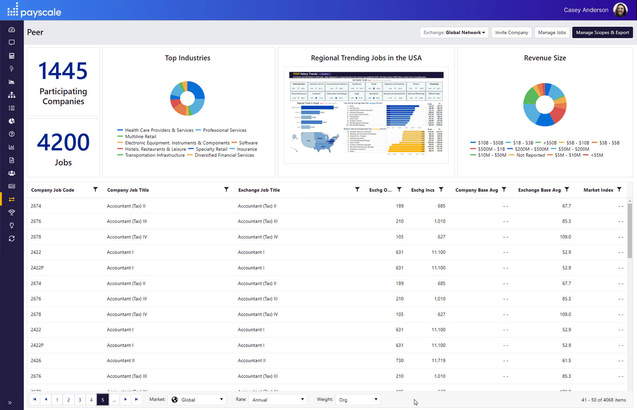637x410 pixels.
Task: Open the calculator icon in sidebar
Action: pyautogui.click(x=11, y=56)
